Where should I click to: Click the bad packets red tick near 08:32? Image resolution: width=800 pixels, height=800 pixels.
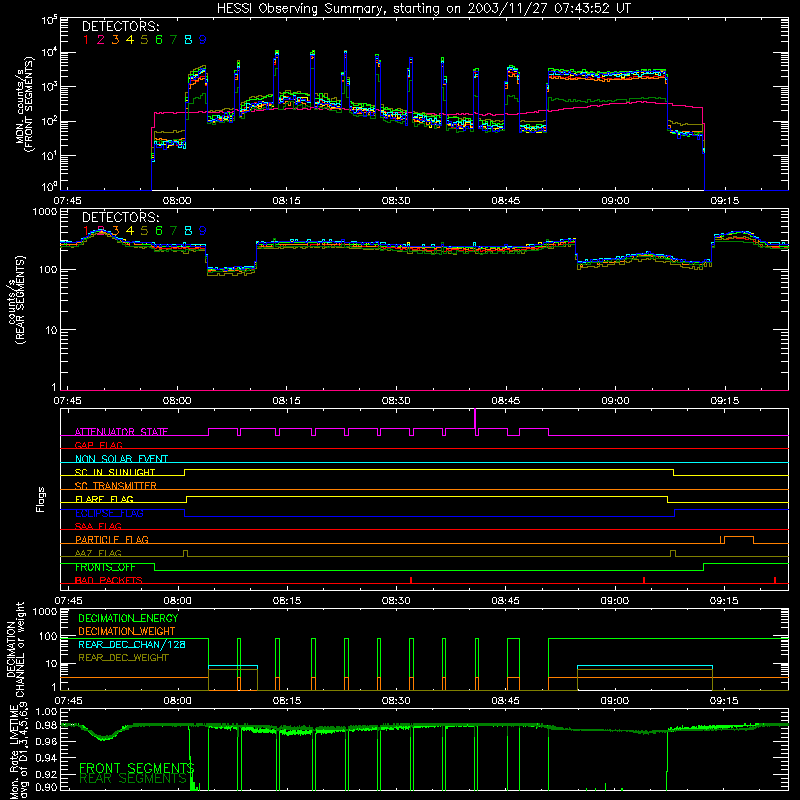coord(411,580)
